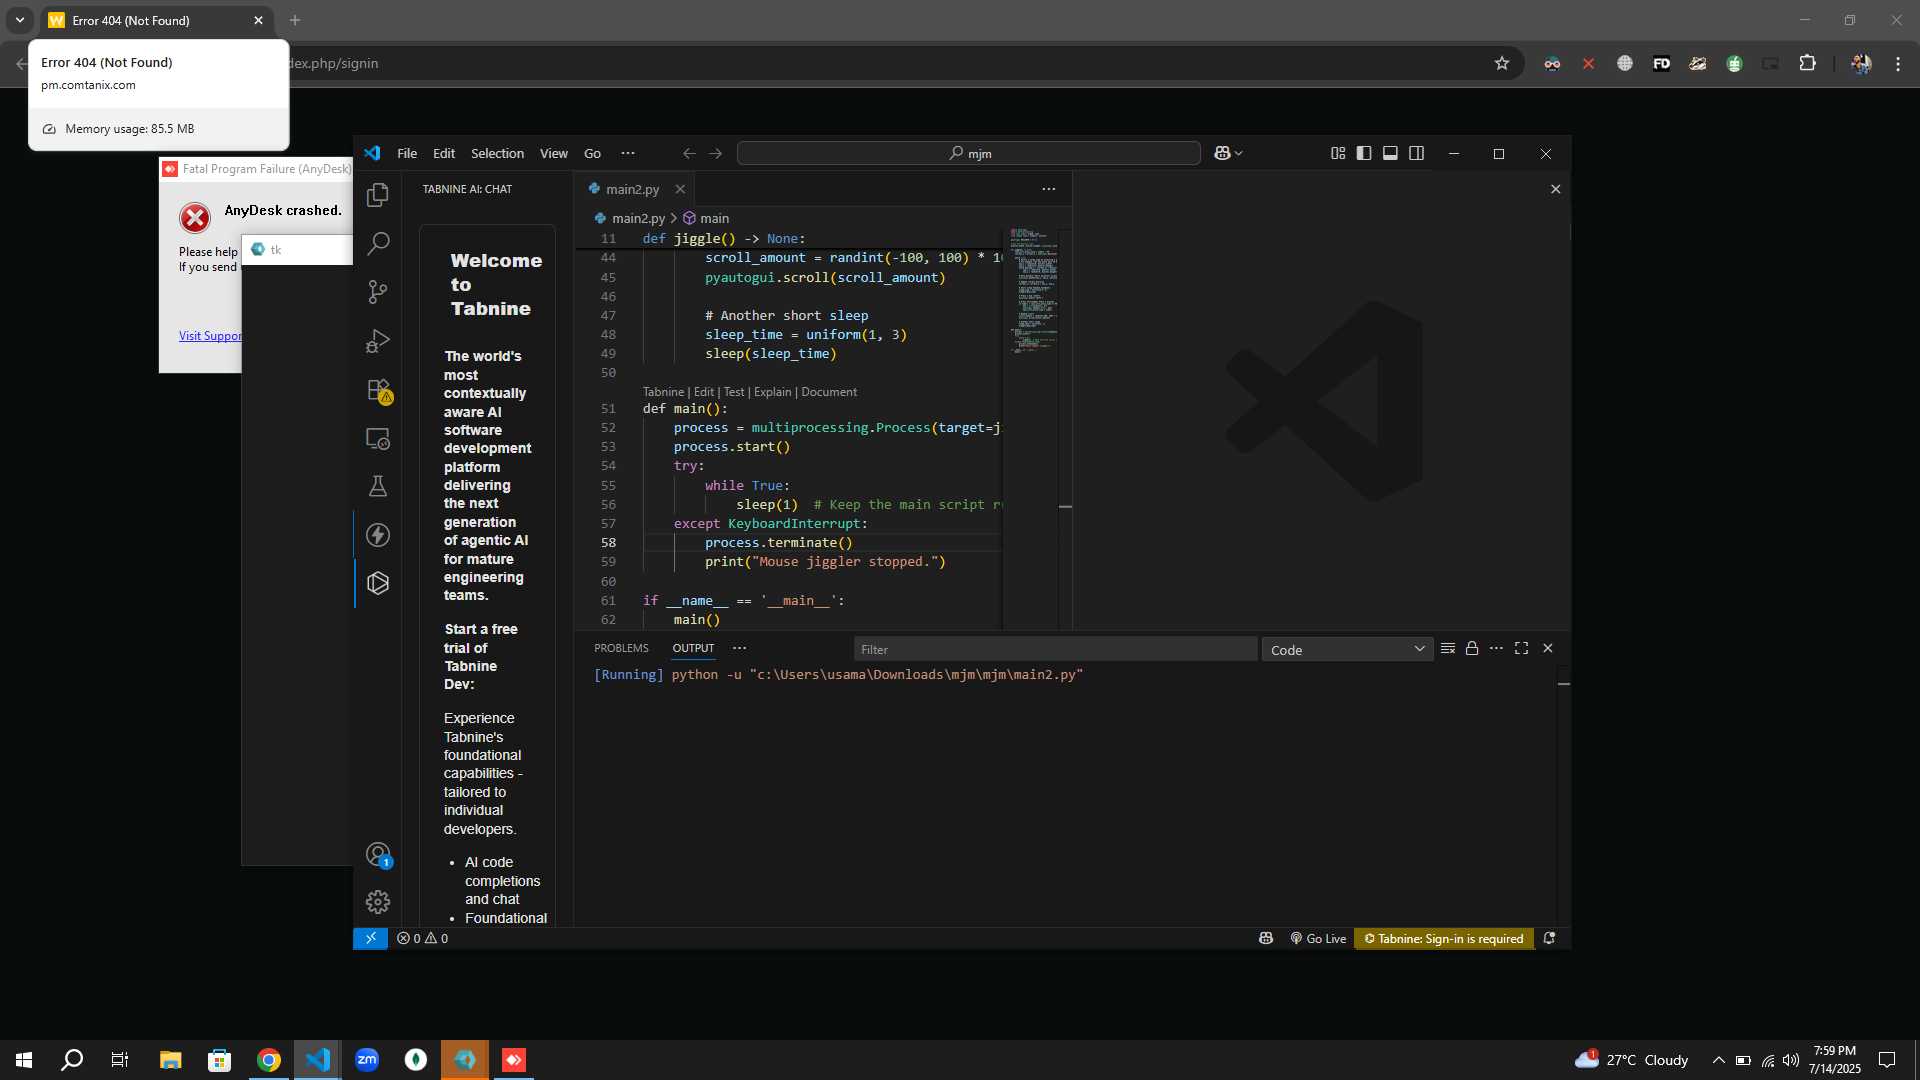The width and height of the screenshot is (1920, 1080).
Task: Open the Thunder Client lightning icon view
Action: (x=378, y=535)
